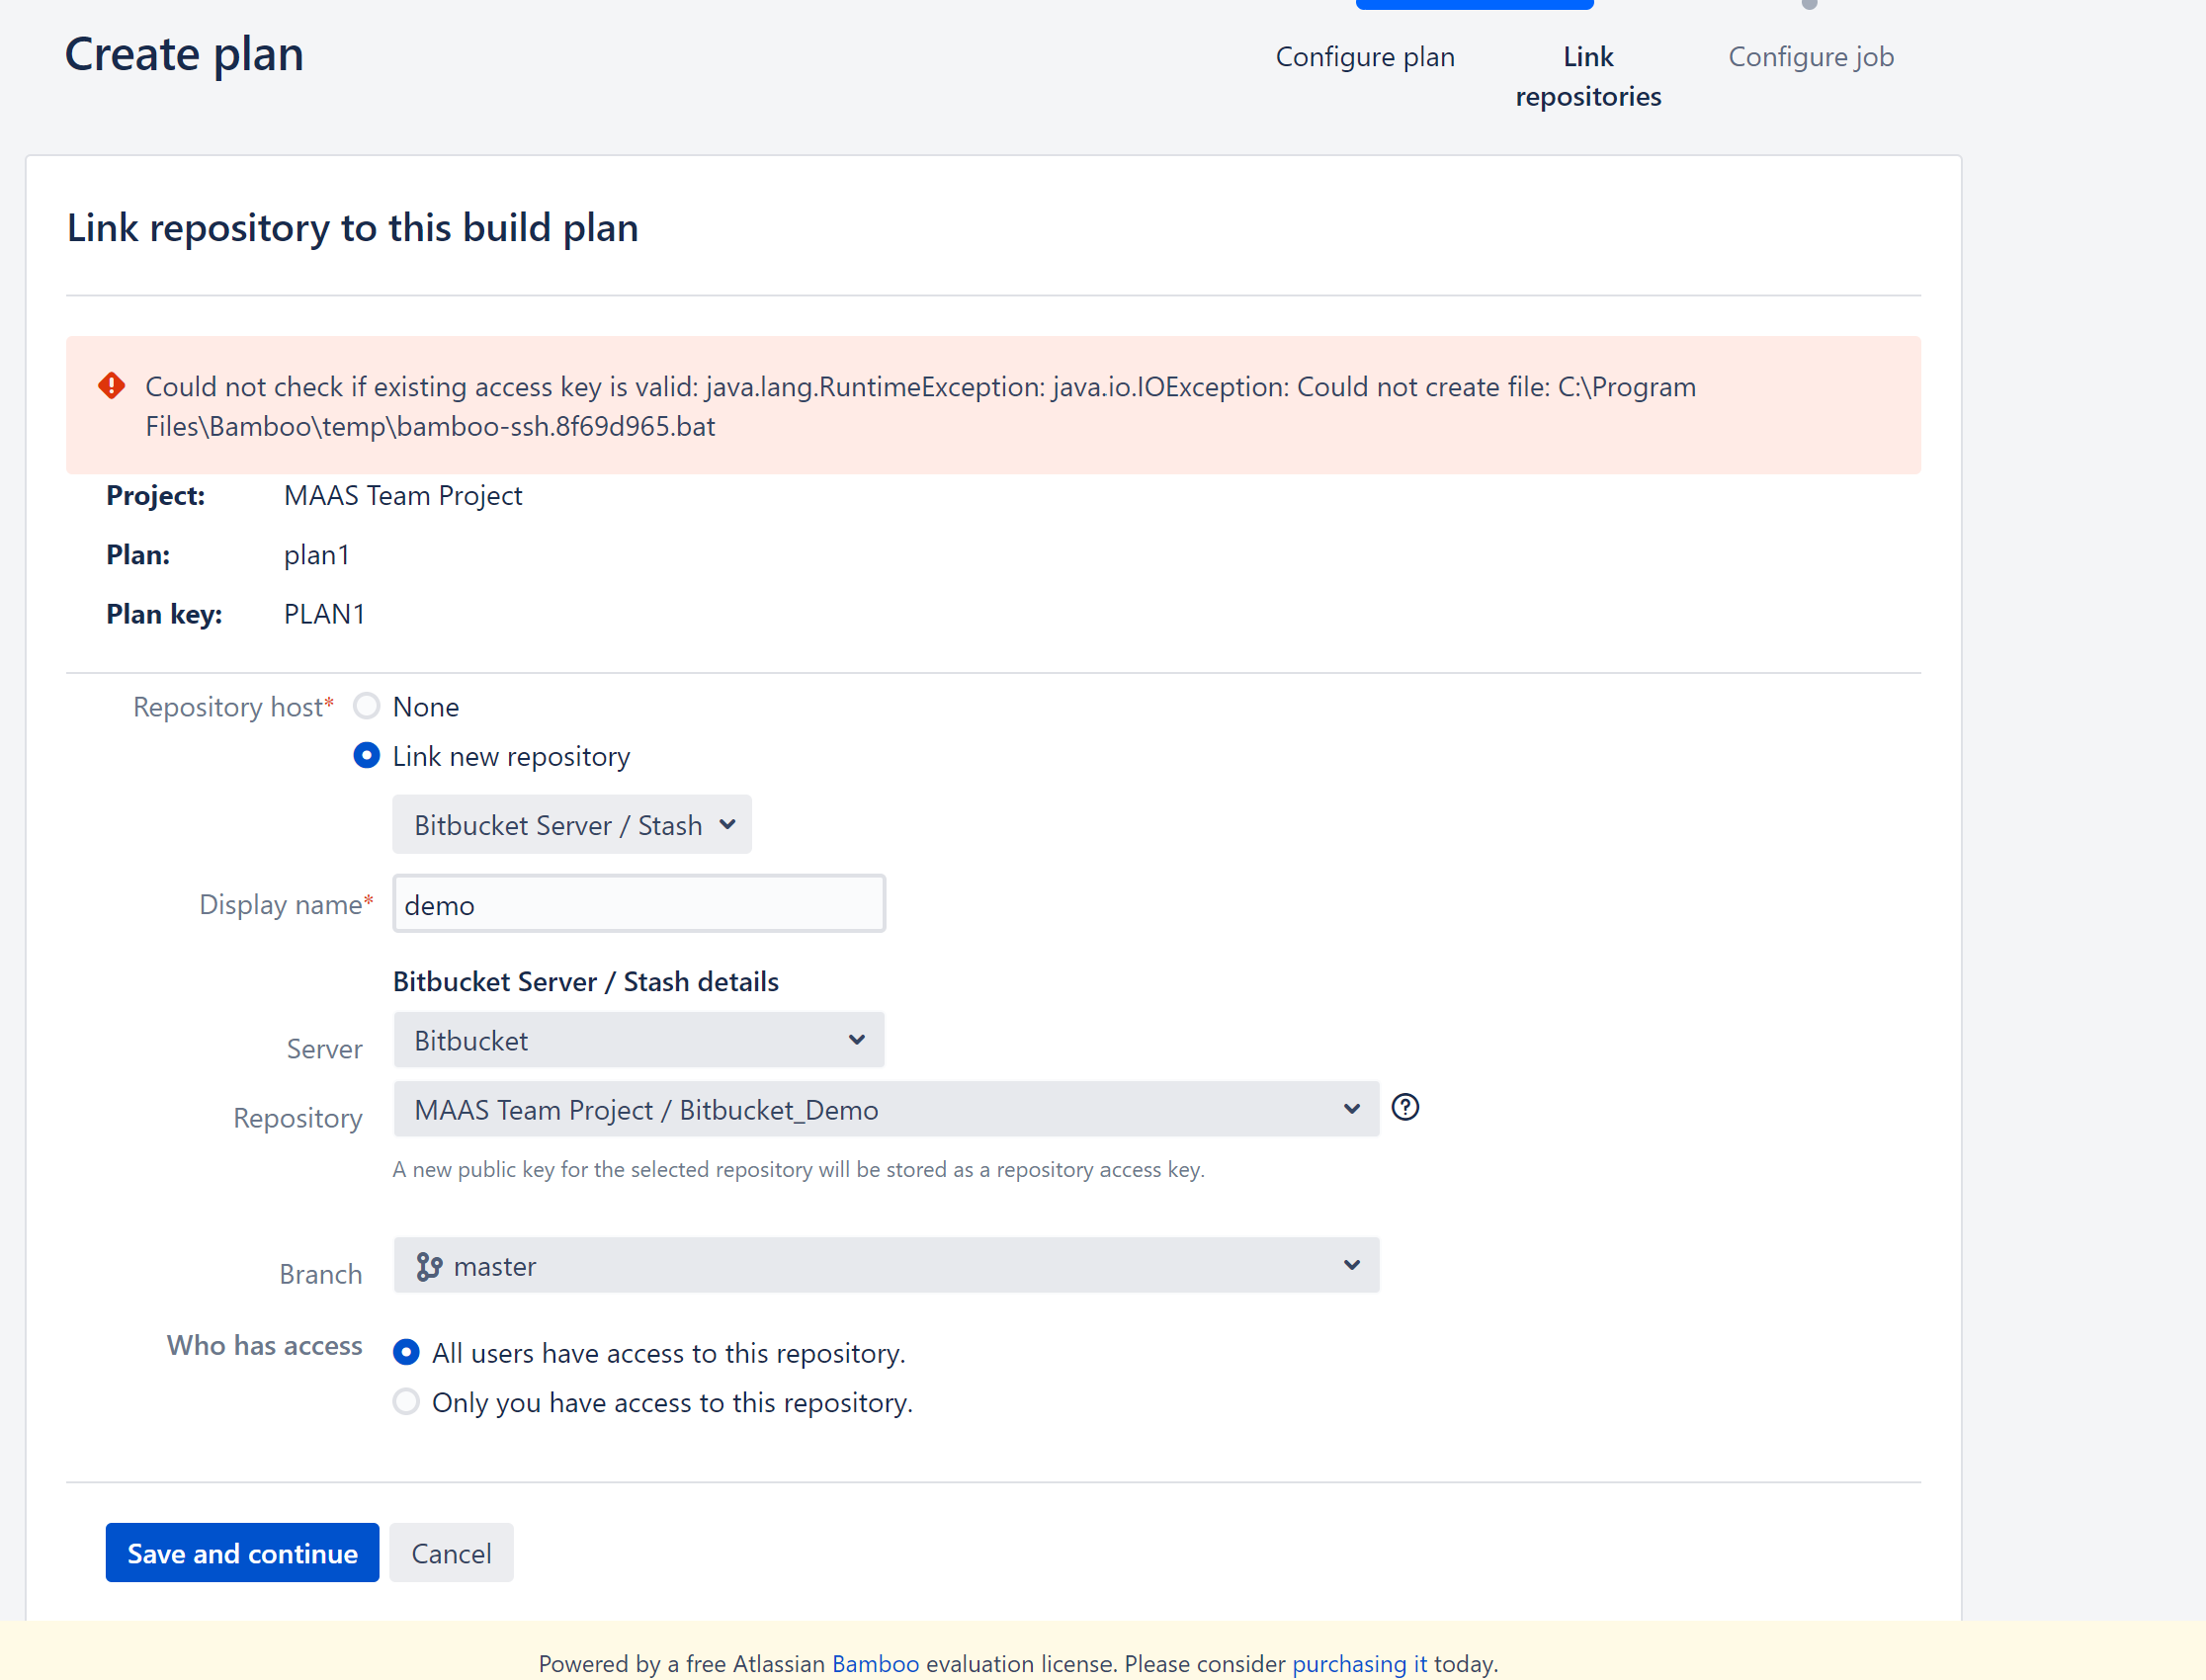Choose Only you have access to this repository

pyautogui.click(x=406, y=1401)
